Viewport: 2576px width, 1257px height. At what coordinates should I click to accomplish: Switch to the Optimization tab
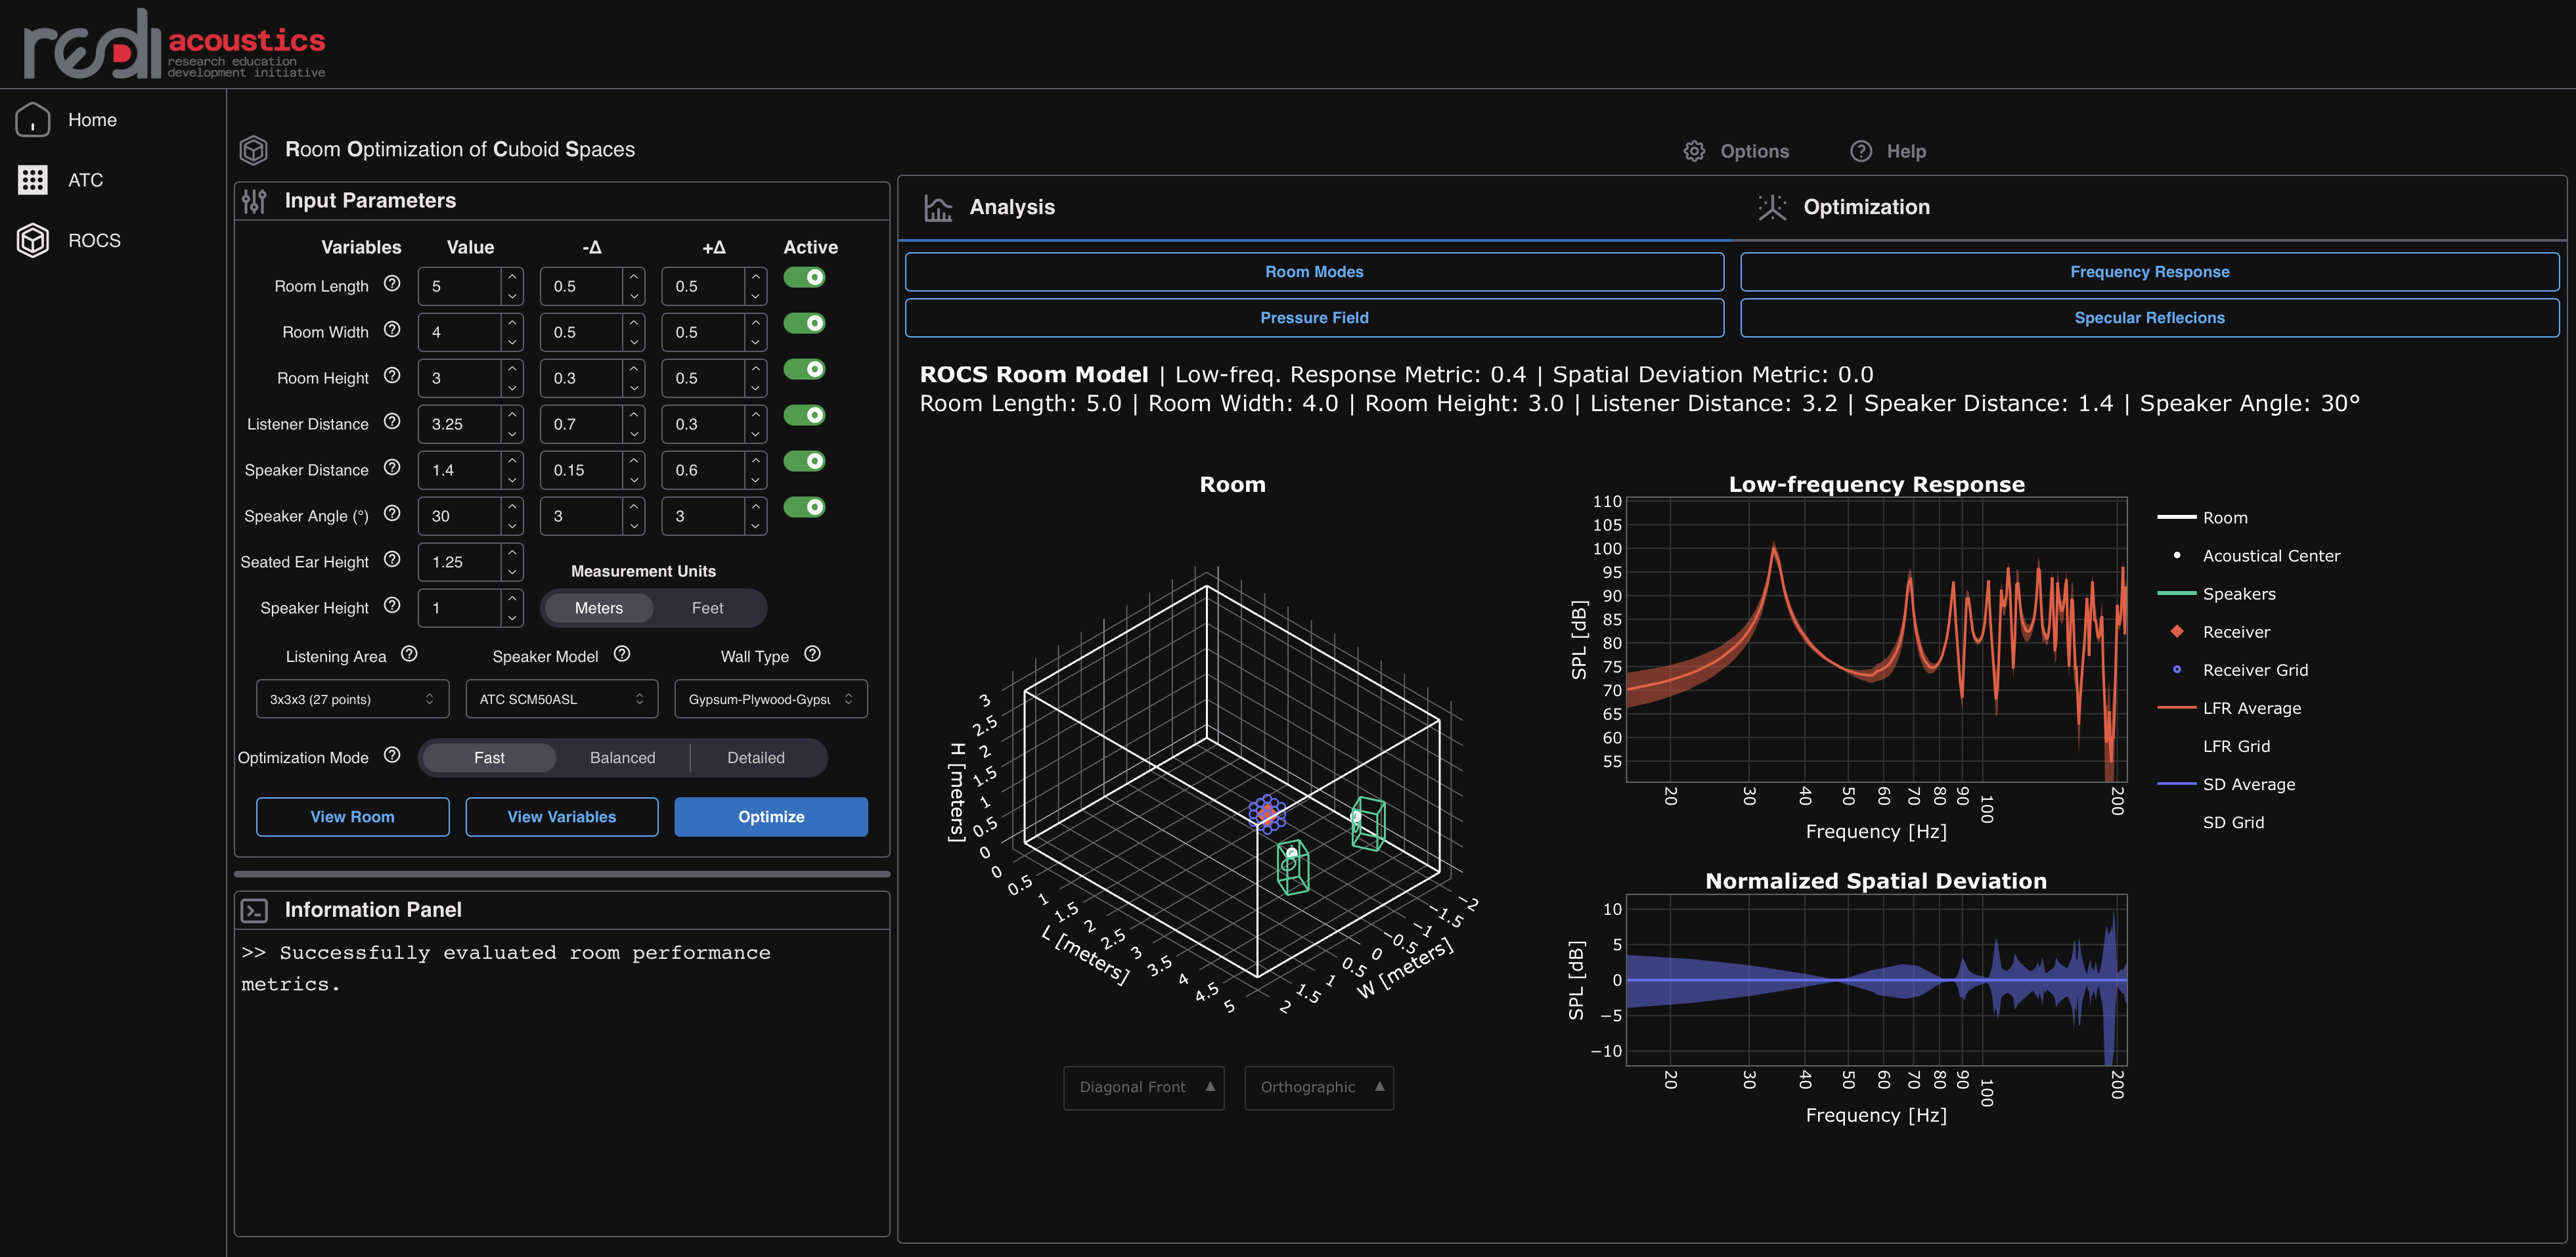click(x=1865, y=207)
